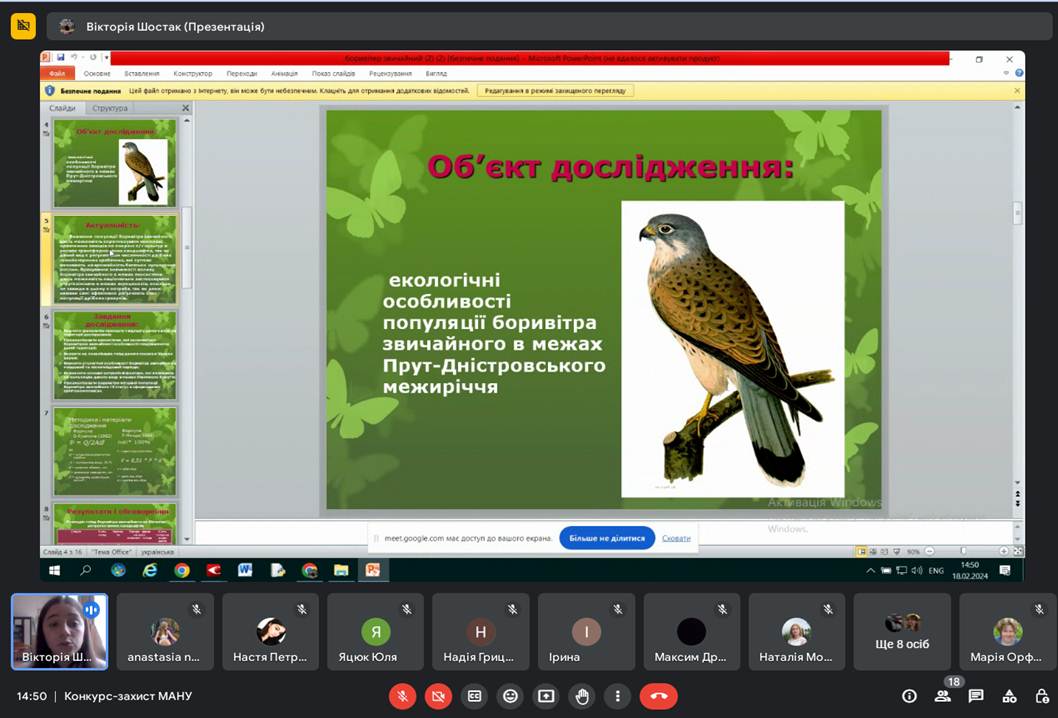Select Normal view icon in PowerPoint status bar
The width and height of the screenshot is (1058, 718).
coord(860,551)
